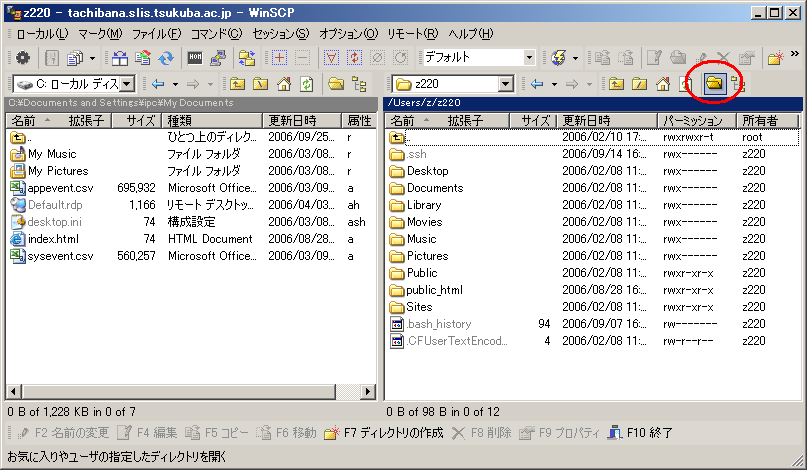Open Preferences via the gear icon

click(x=23, y=58)
